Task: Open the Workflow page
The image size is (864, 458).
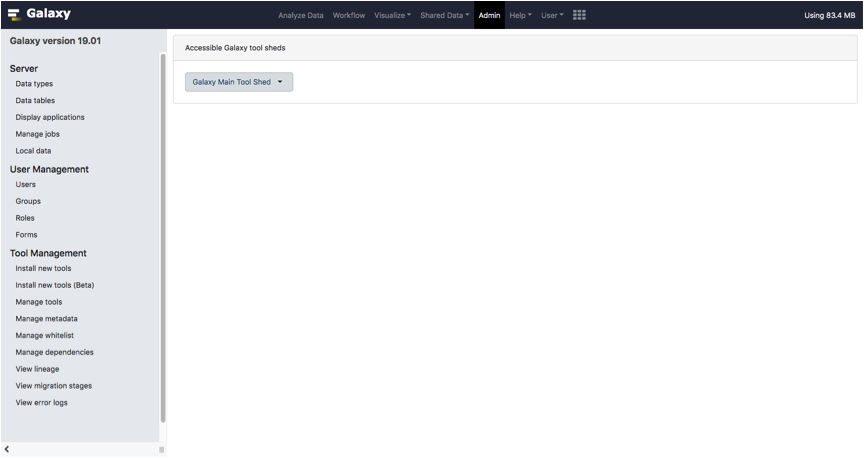Action: [x=349, y=15]
